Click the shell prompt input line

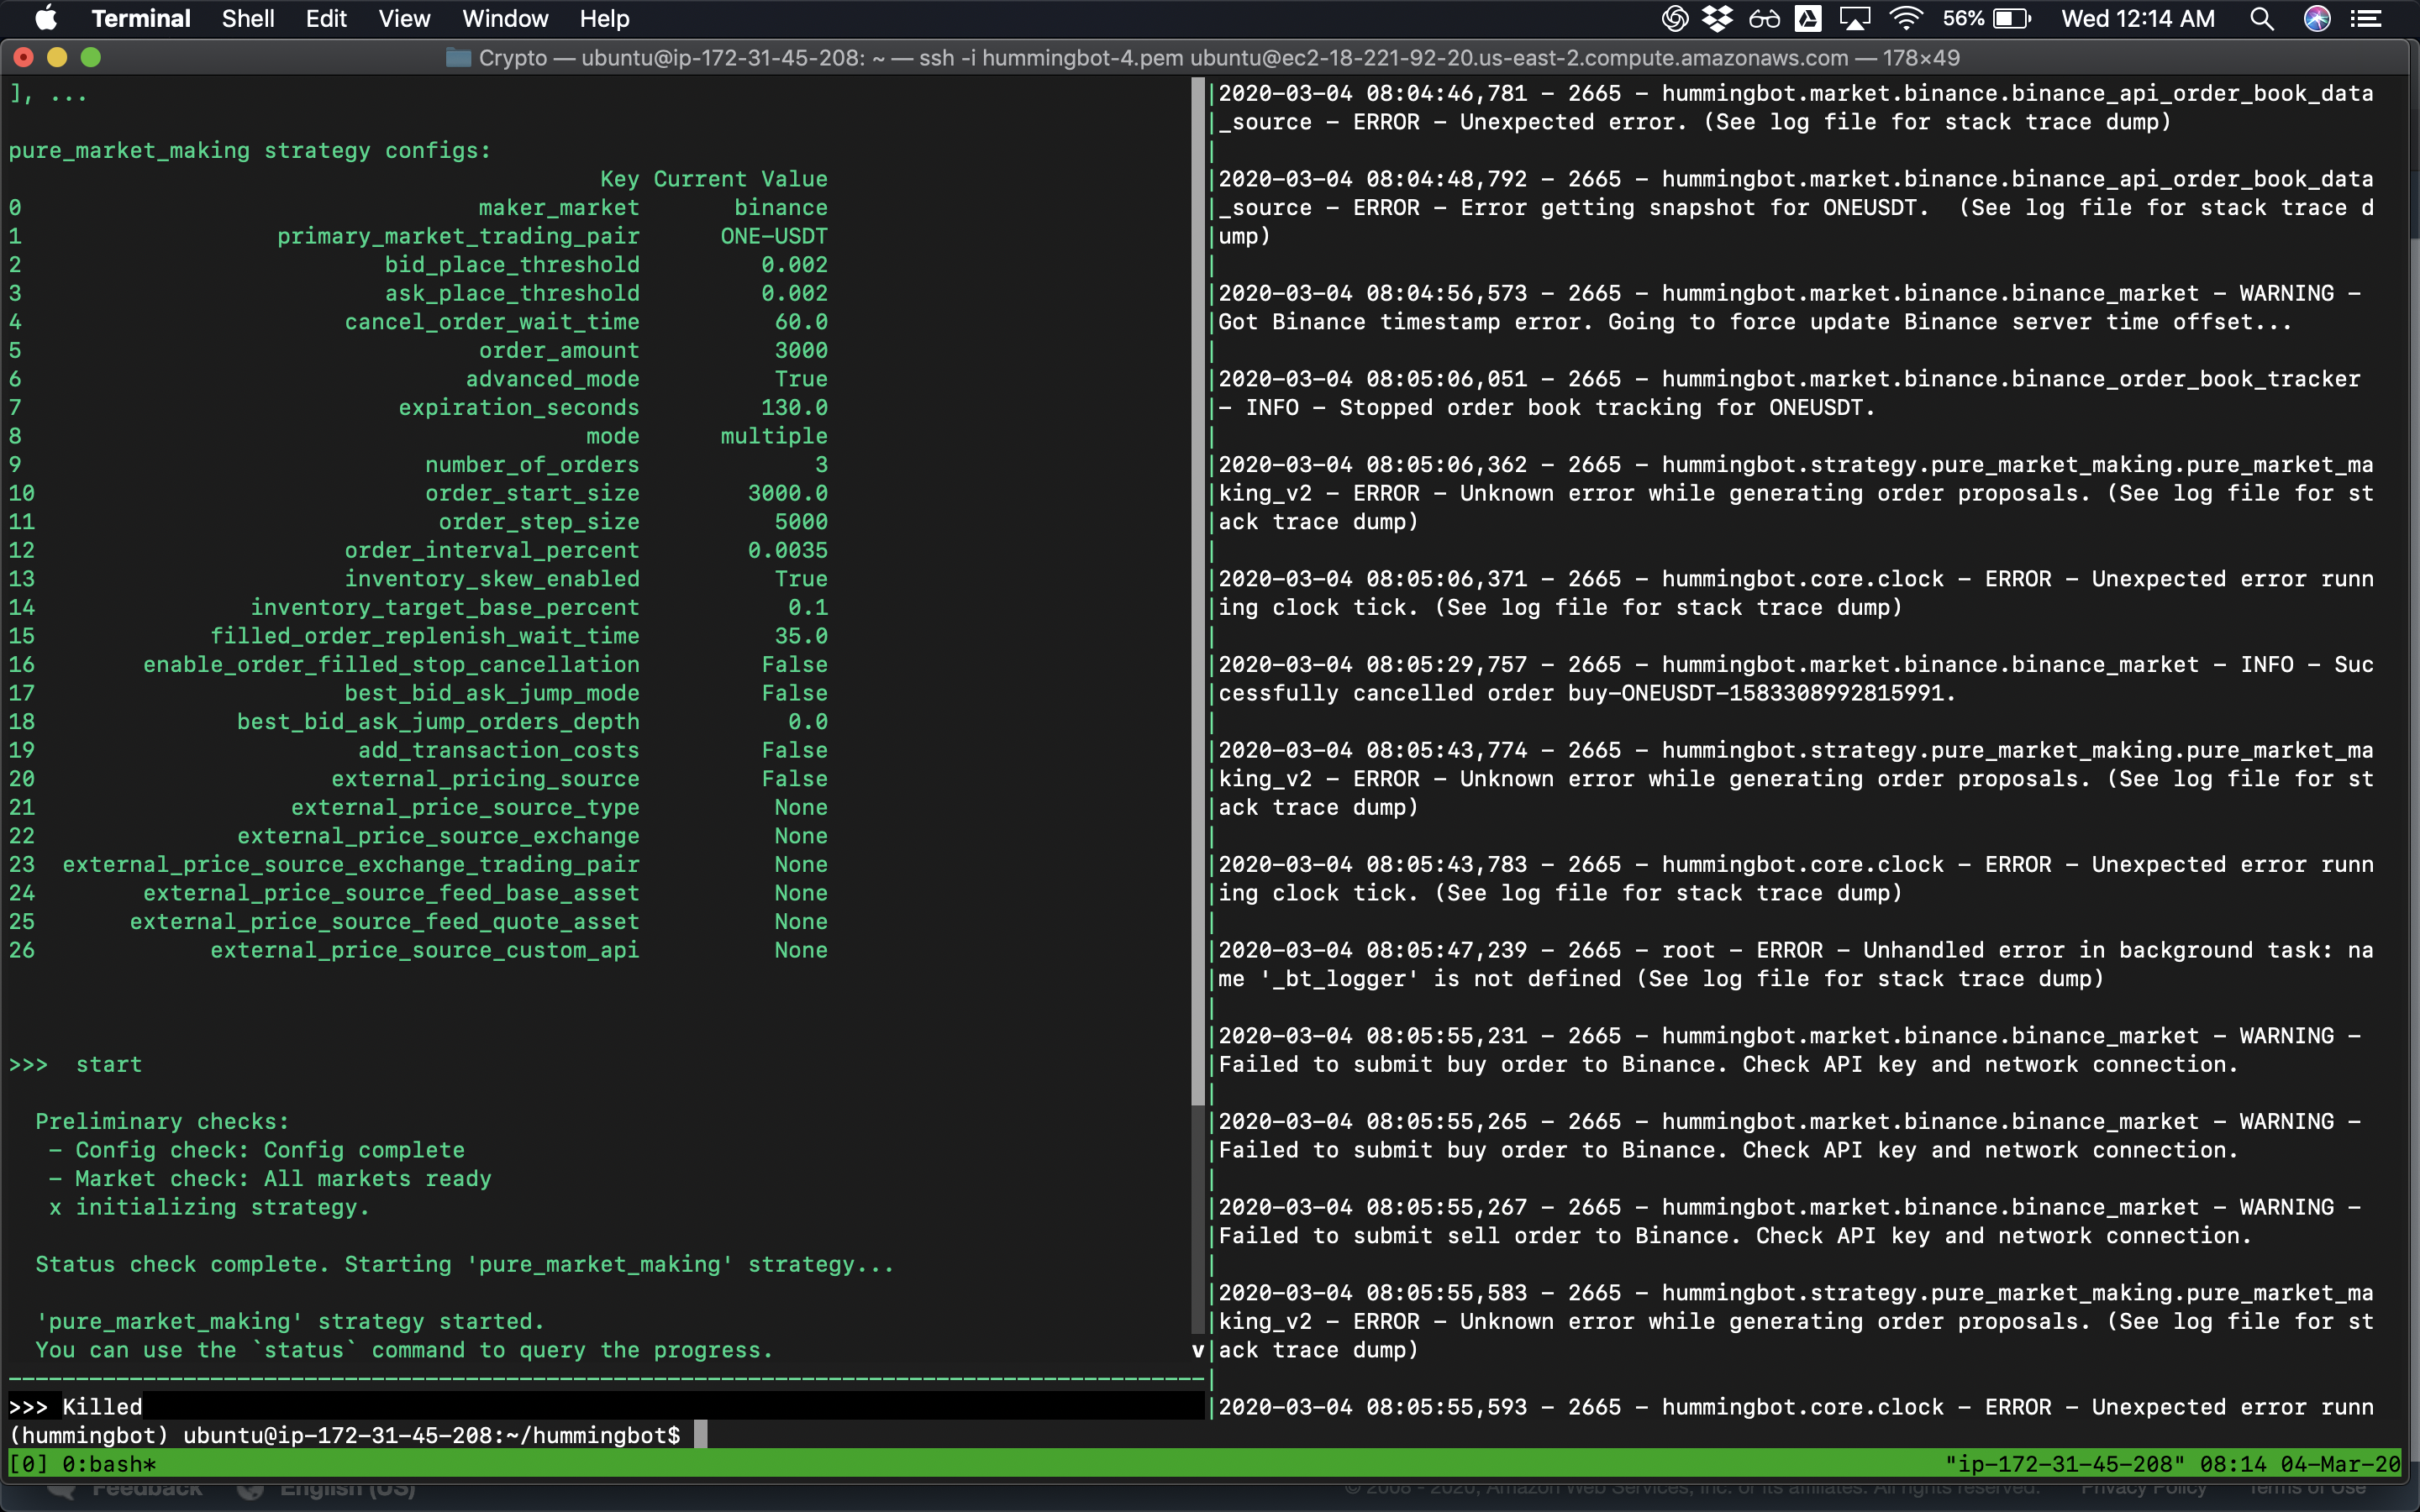(605, 1435)
